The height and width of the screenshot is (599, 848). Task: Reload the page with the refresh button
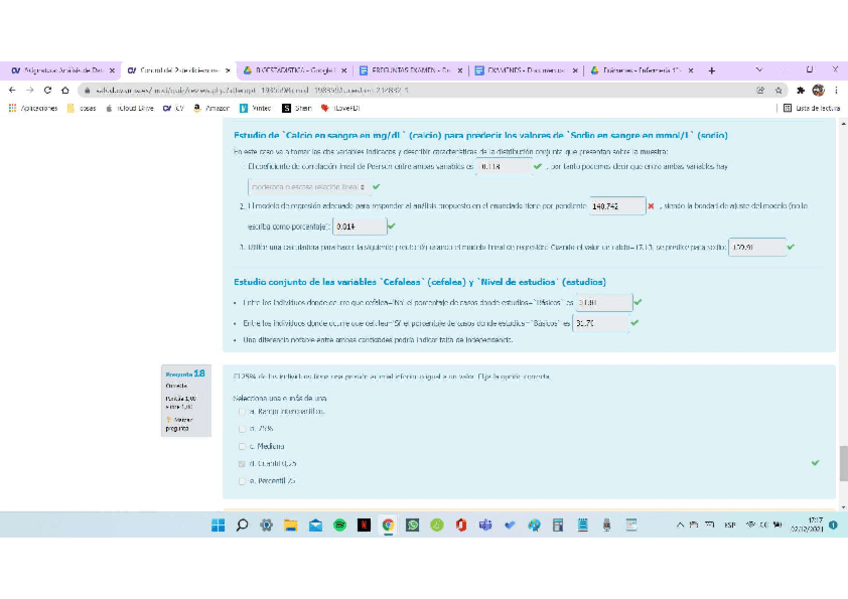point(47,90)
